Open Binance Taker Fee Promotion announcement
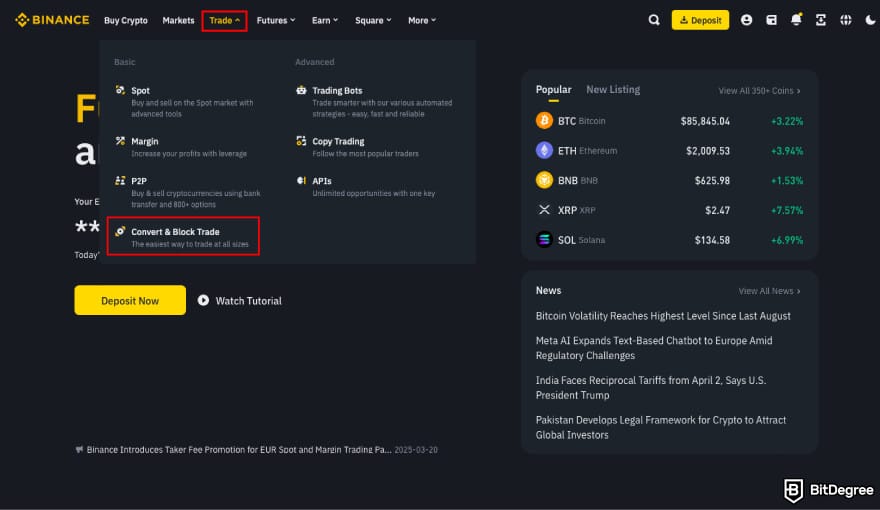This screenshot has height=510, width=880. (x=239, y=449)
